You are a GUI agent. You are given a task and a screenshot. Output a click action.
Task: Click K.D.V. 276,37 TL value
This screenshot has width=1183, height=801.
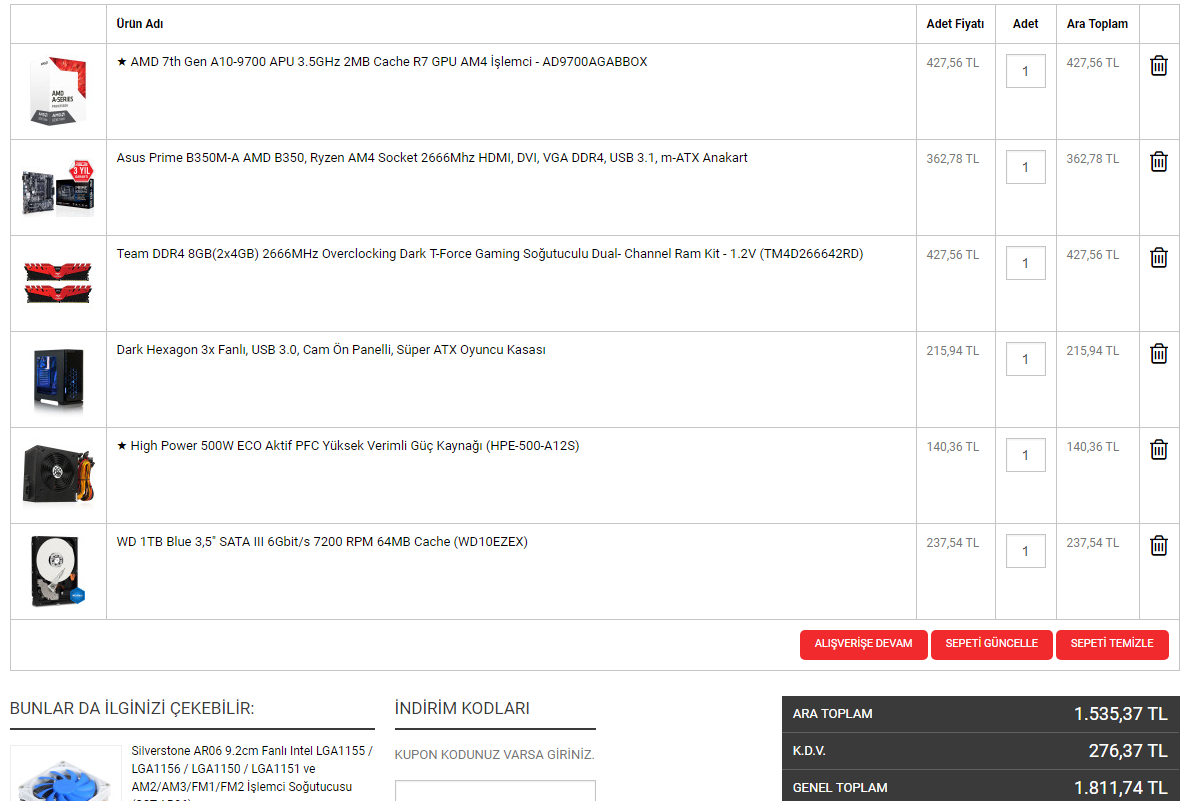[x=1128, y=750]
